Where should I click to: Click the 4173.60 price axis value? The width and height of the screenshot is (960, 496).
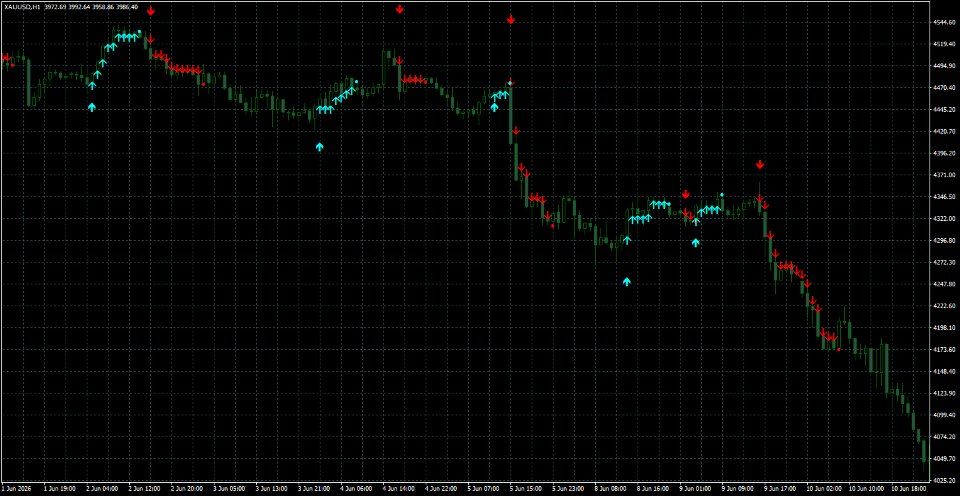coord(945,350)
